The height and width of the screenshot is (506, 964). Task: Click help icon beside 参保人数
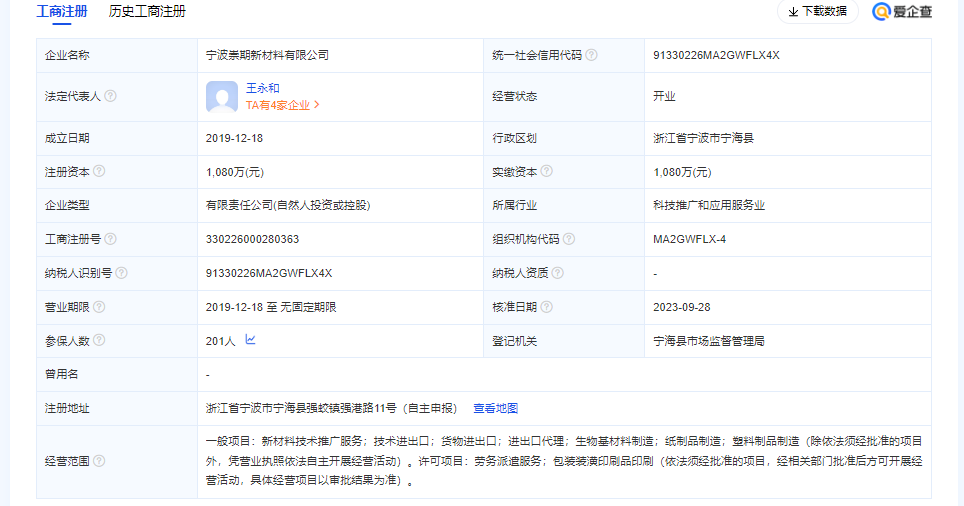tap(99, 340)
